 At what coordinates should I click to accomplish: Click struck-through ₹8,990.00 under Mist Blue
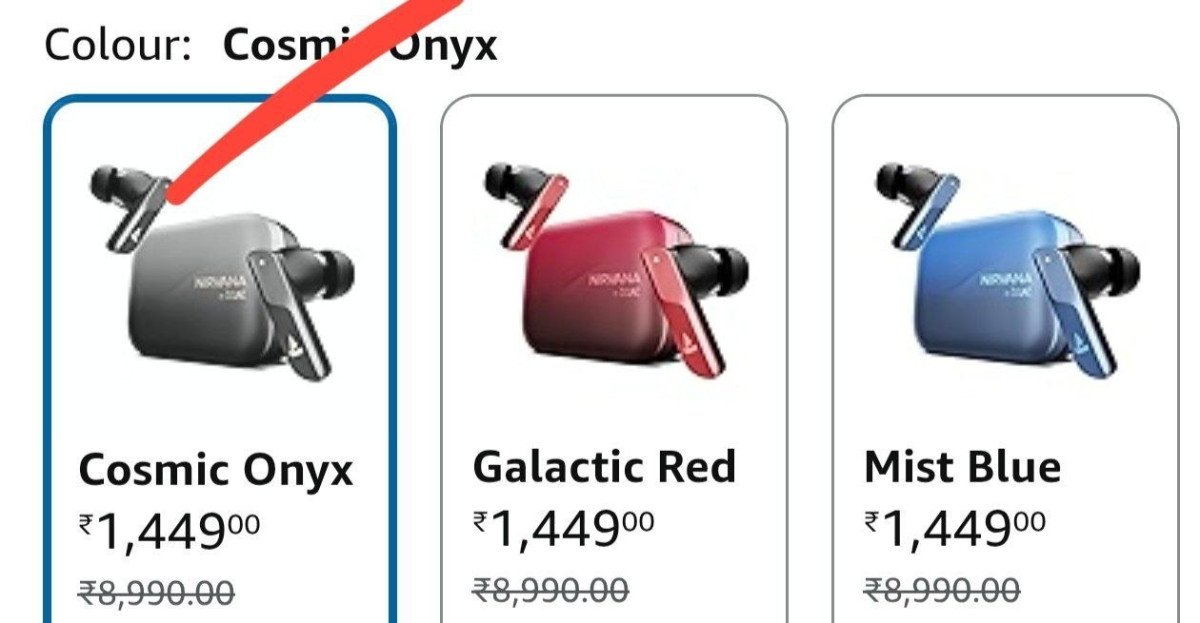click(942, 589)
